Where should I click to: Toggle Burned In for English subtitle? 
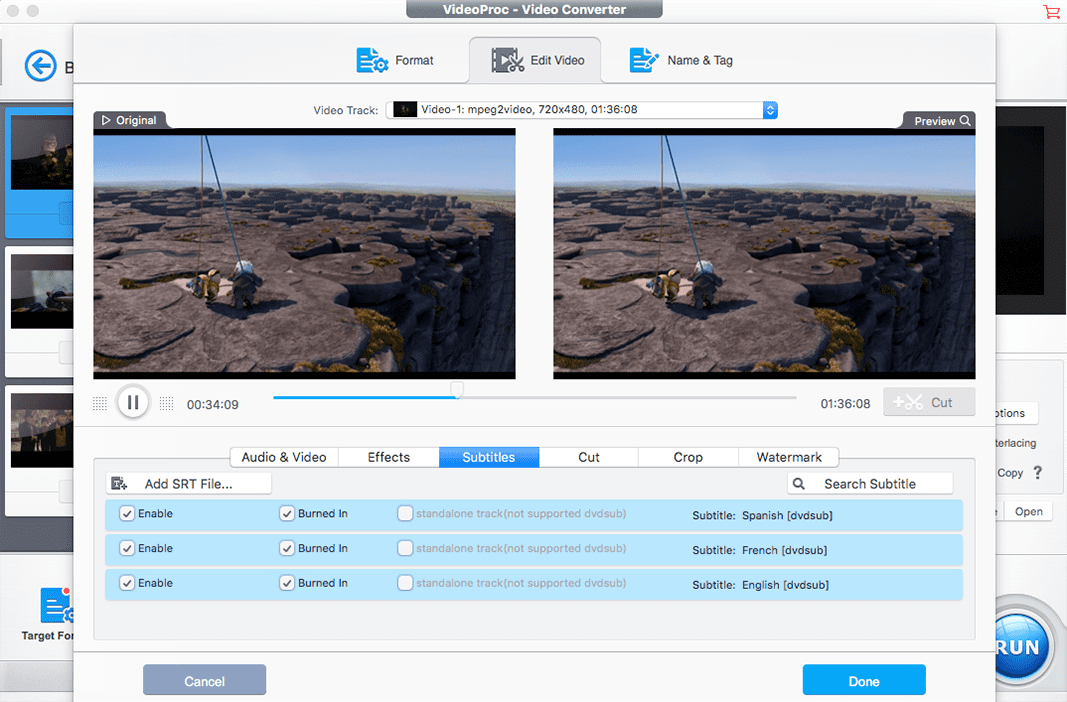286,583
